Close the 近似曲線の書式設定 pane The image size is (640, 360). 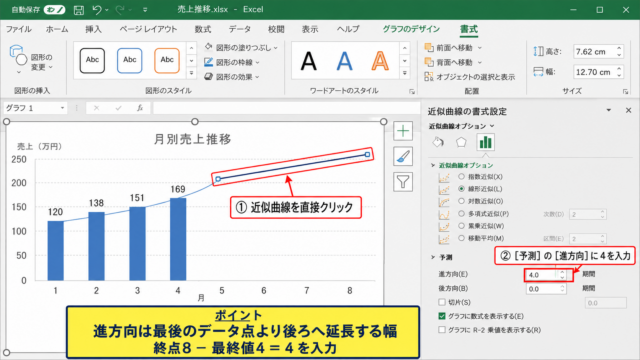coord(628,110)
